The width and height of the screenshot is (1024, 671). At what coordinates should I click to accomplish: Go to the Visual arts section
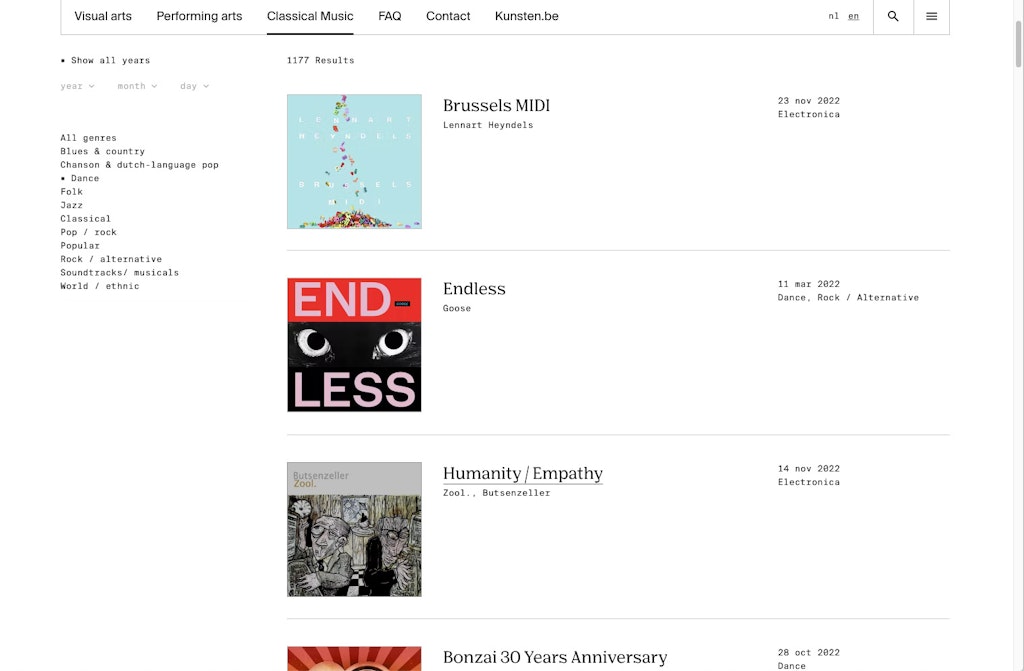pos(103,16)
